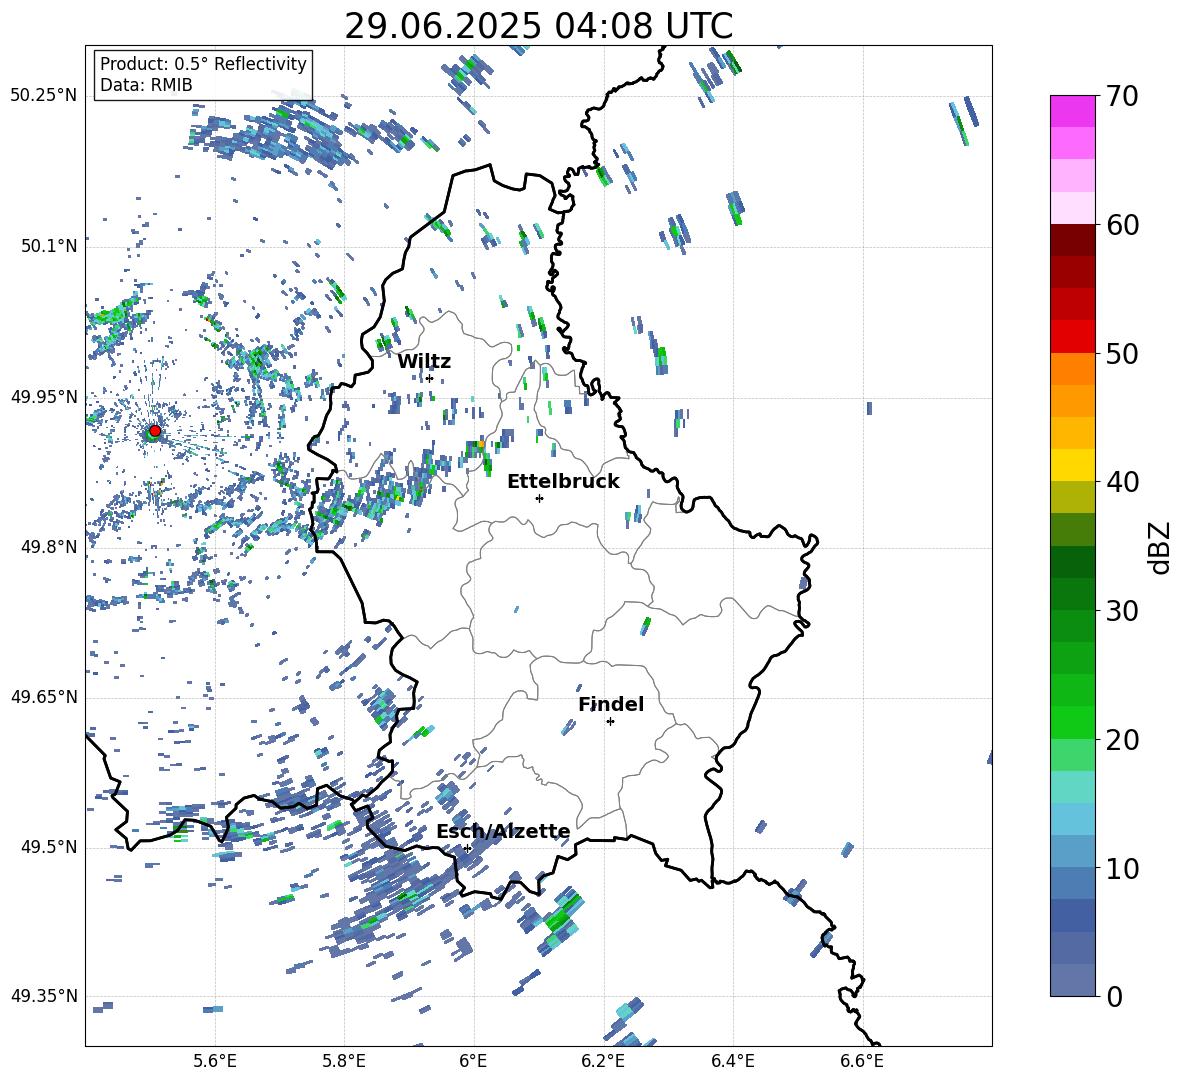Click the magenta top segment of colorbar
1184x1081 pixels.
tap(1072, 111)
